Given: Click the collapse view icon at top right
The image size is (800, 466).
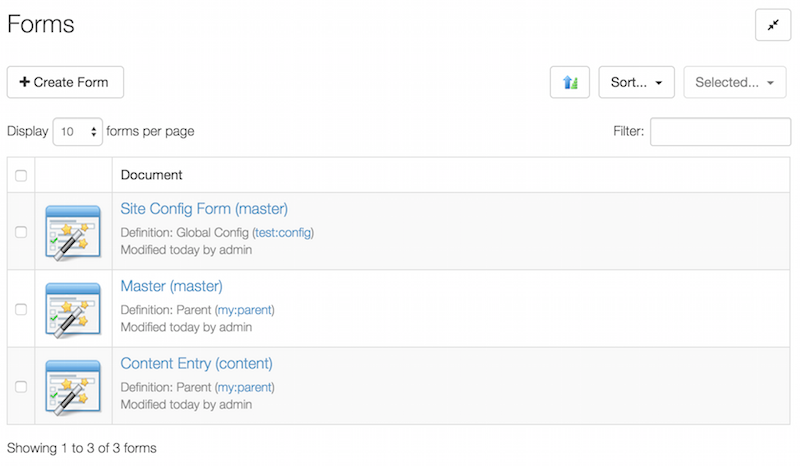Looking at the screenshot, I should [772, 26].
